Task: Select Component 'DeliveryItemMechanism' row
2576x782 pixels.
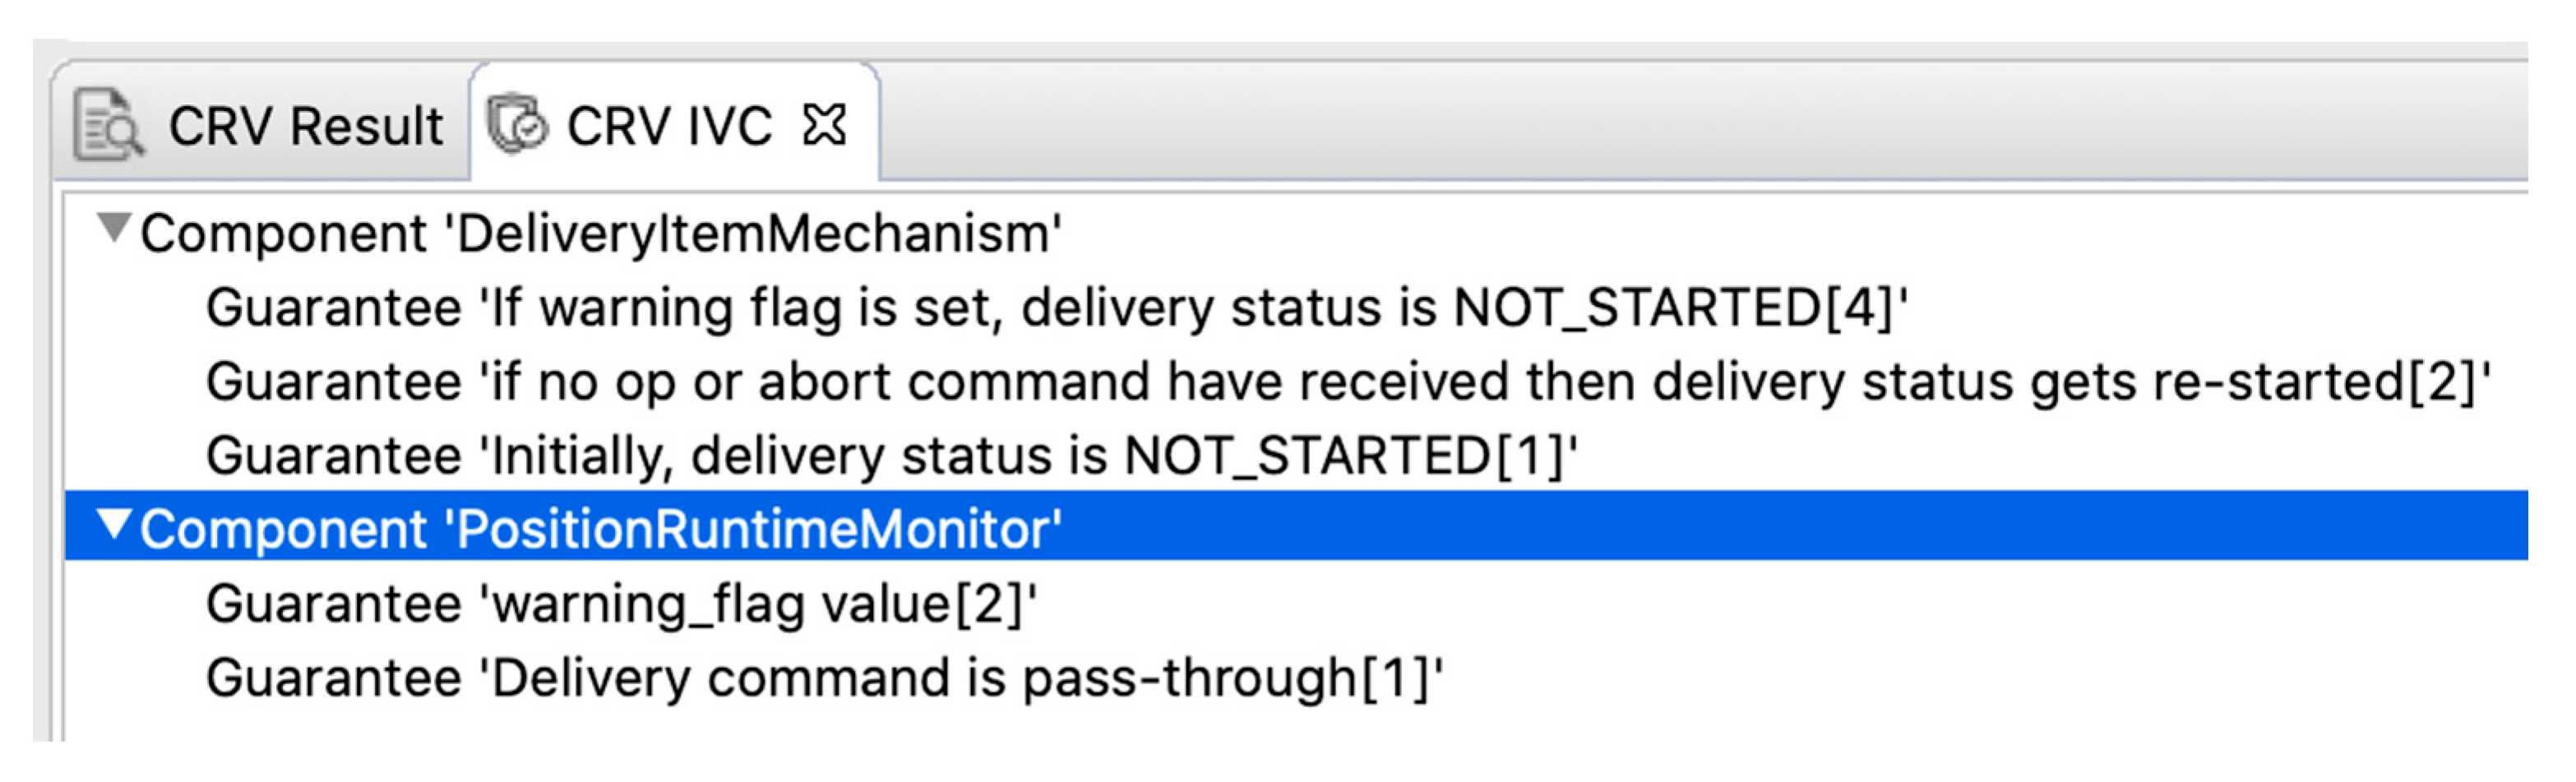Action: [x=600, y=234]
